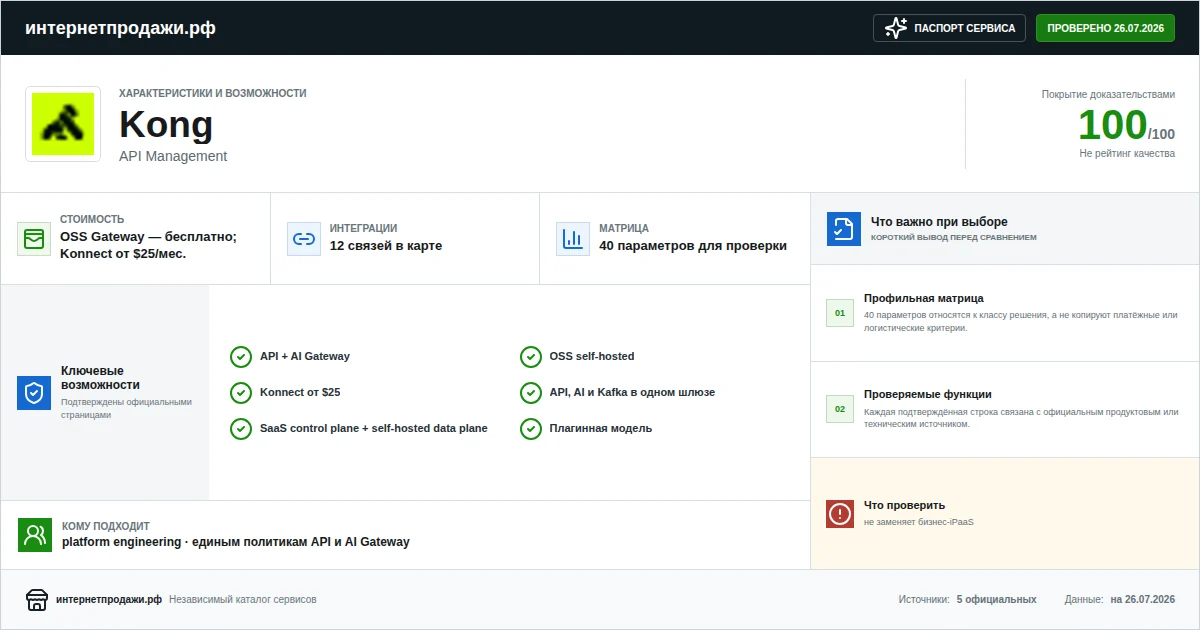Click the Ключевые возможности heading
The height and width of the screenshot is (630, 1200).
click(100, 378)
